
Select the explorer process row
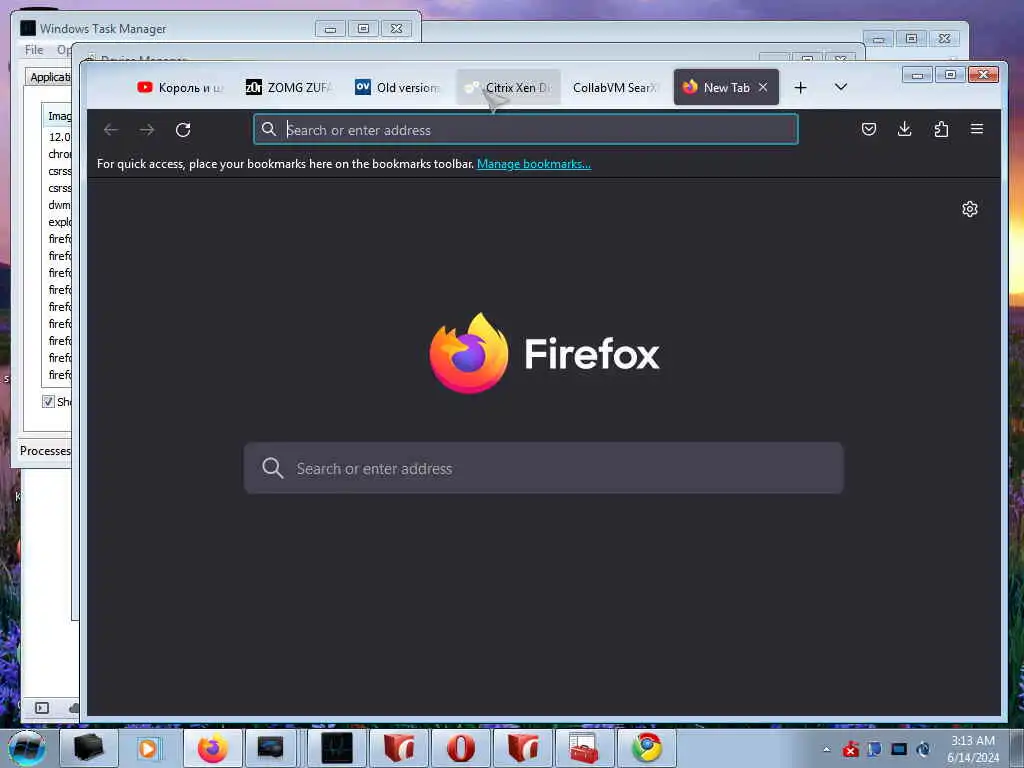[x=57, y=222]
